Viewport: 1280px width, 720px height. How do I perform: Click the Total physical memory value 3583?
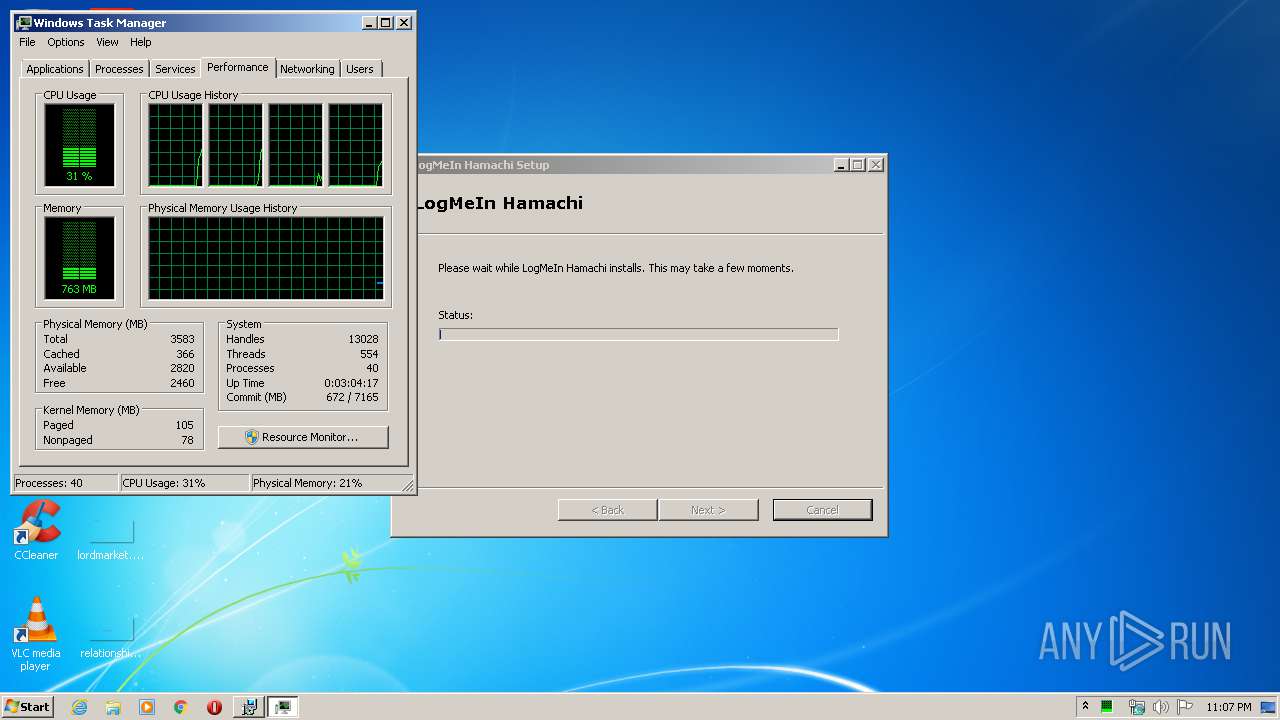click(182, 339)
